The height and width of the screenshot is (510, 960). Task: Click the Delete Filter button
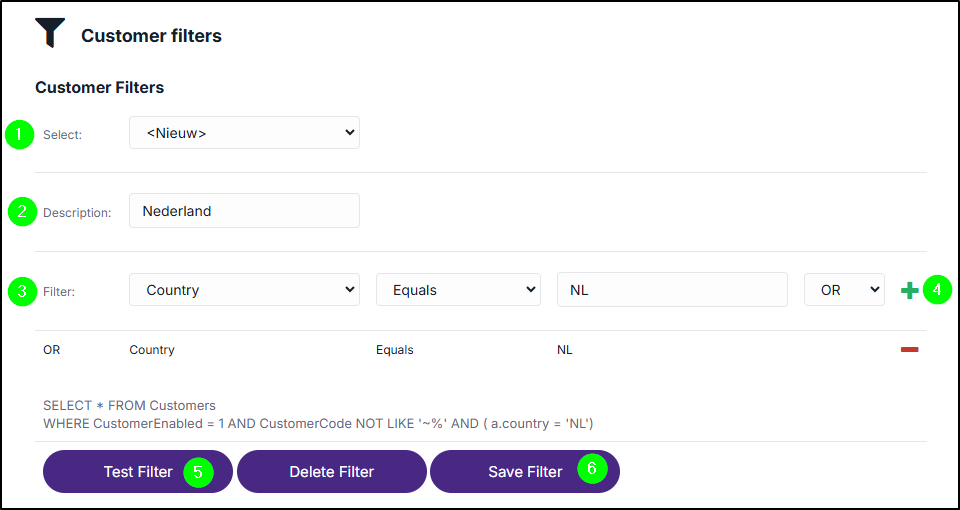click(x=331, y=471)
